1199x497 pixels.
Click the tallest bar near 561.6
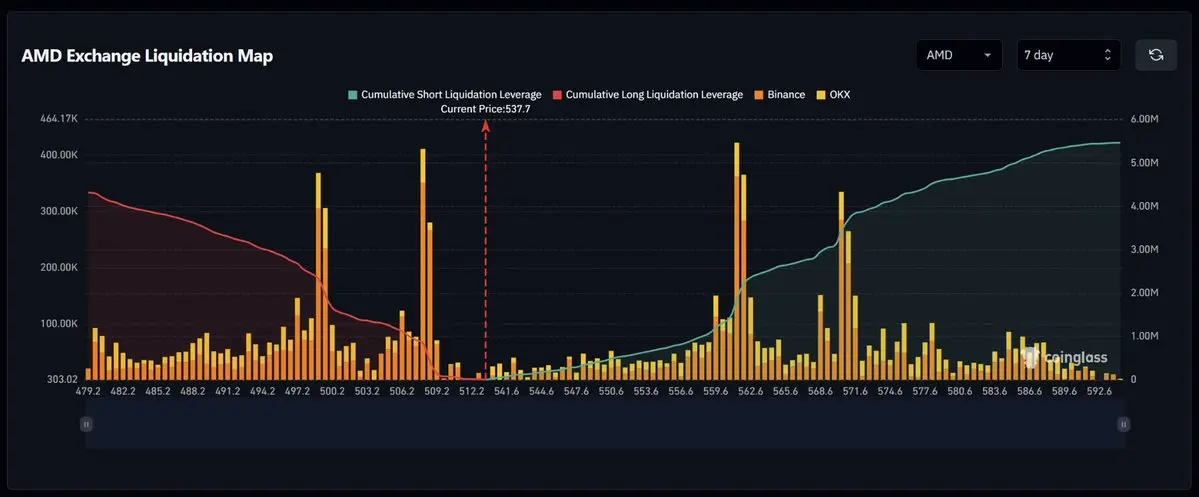click(736, 261)
